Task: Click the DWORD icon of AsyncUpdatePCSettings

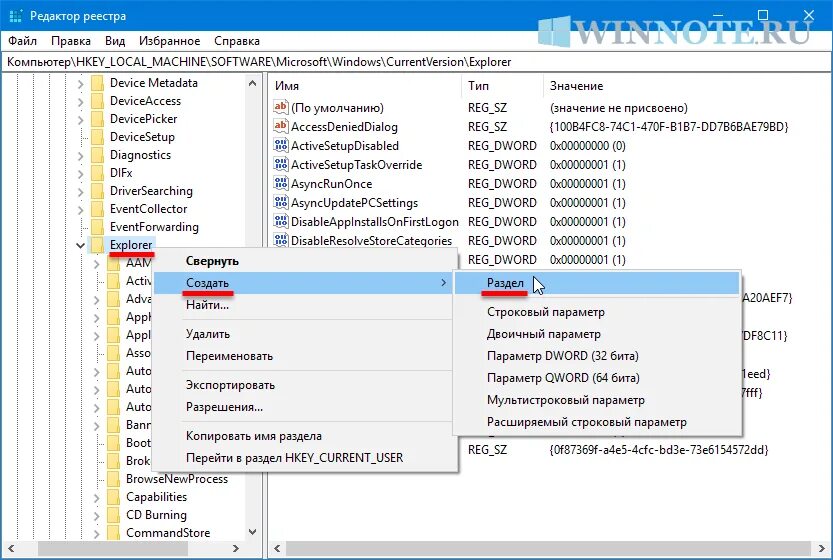Action: click(280, 202)
